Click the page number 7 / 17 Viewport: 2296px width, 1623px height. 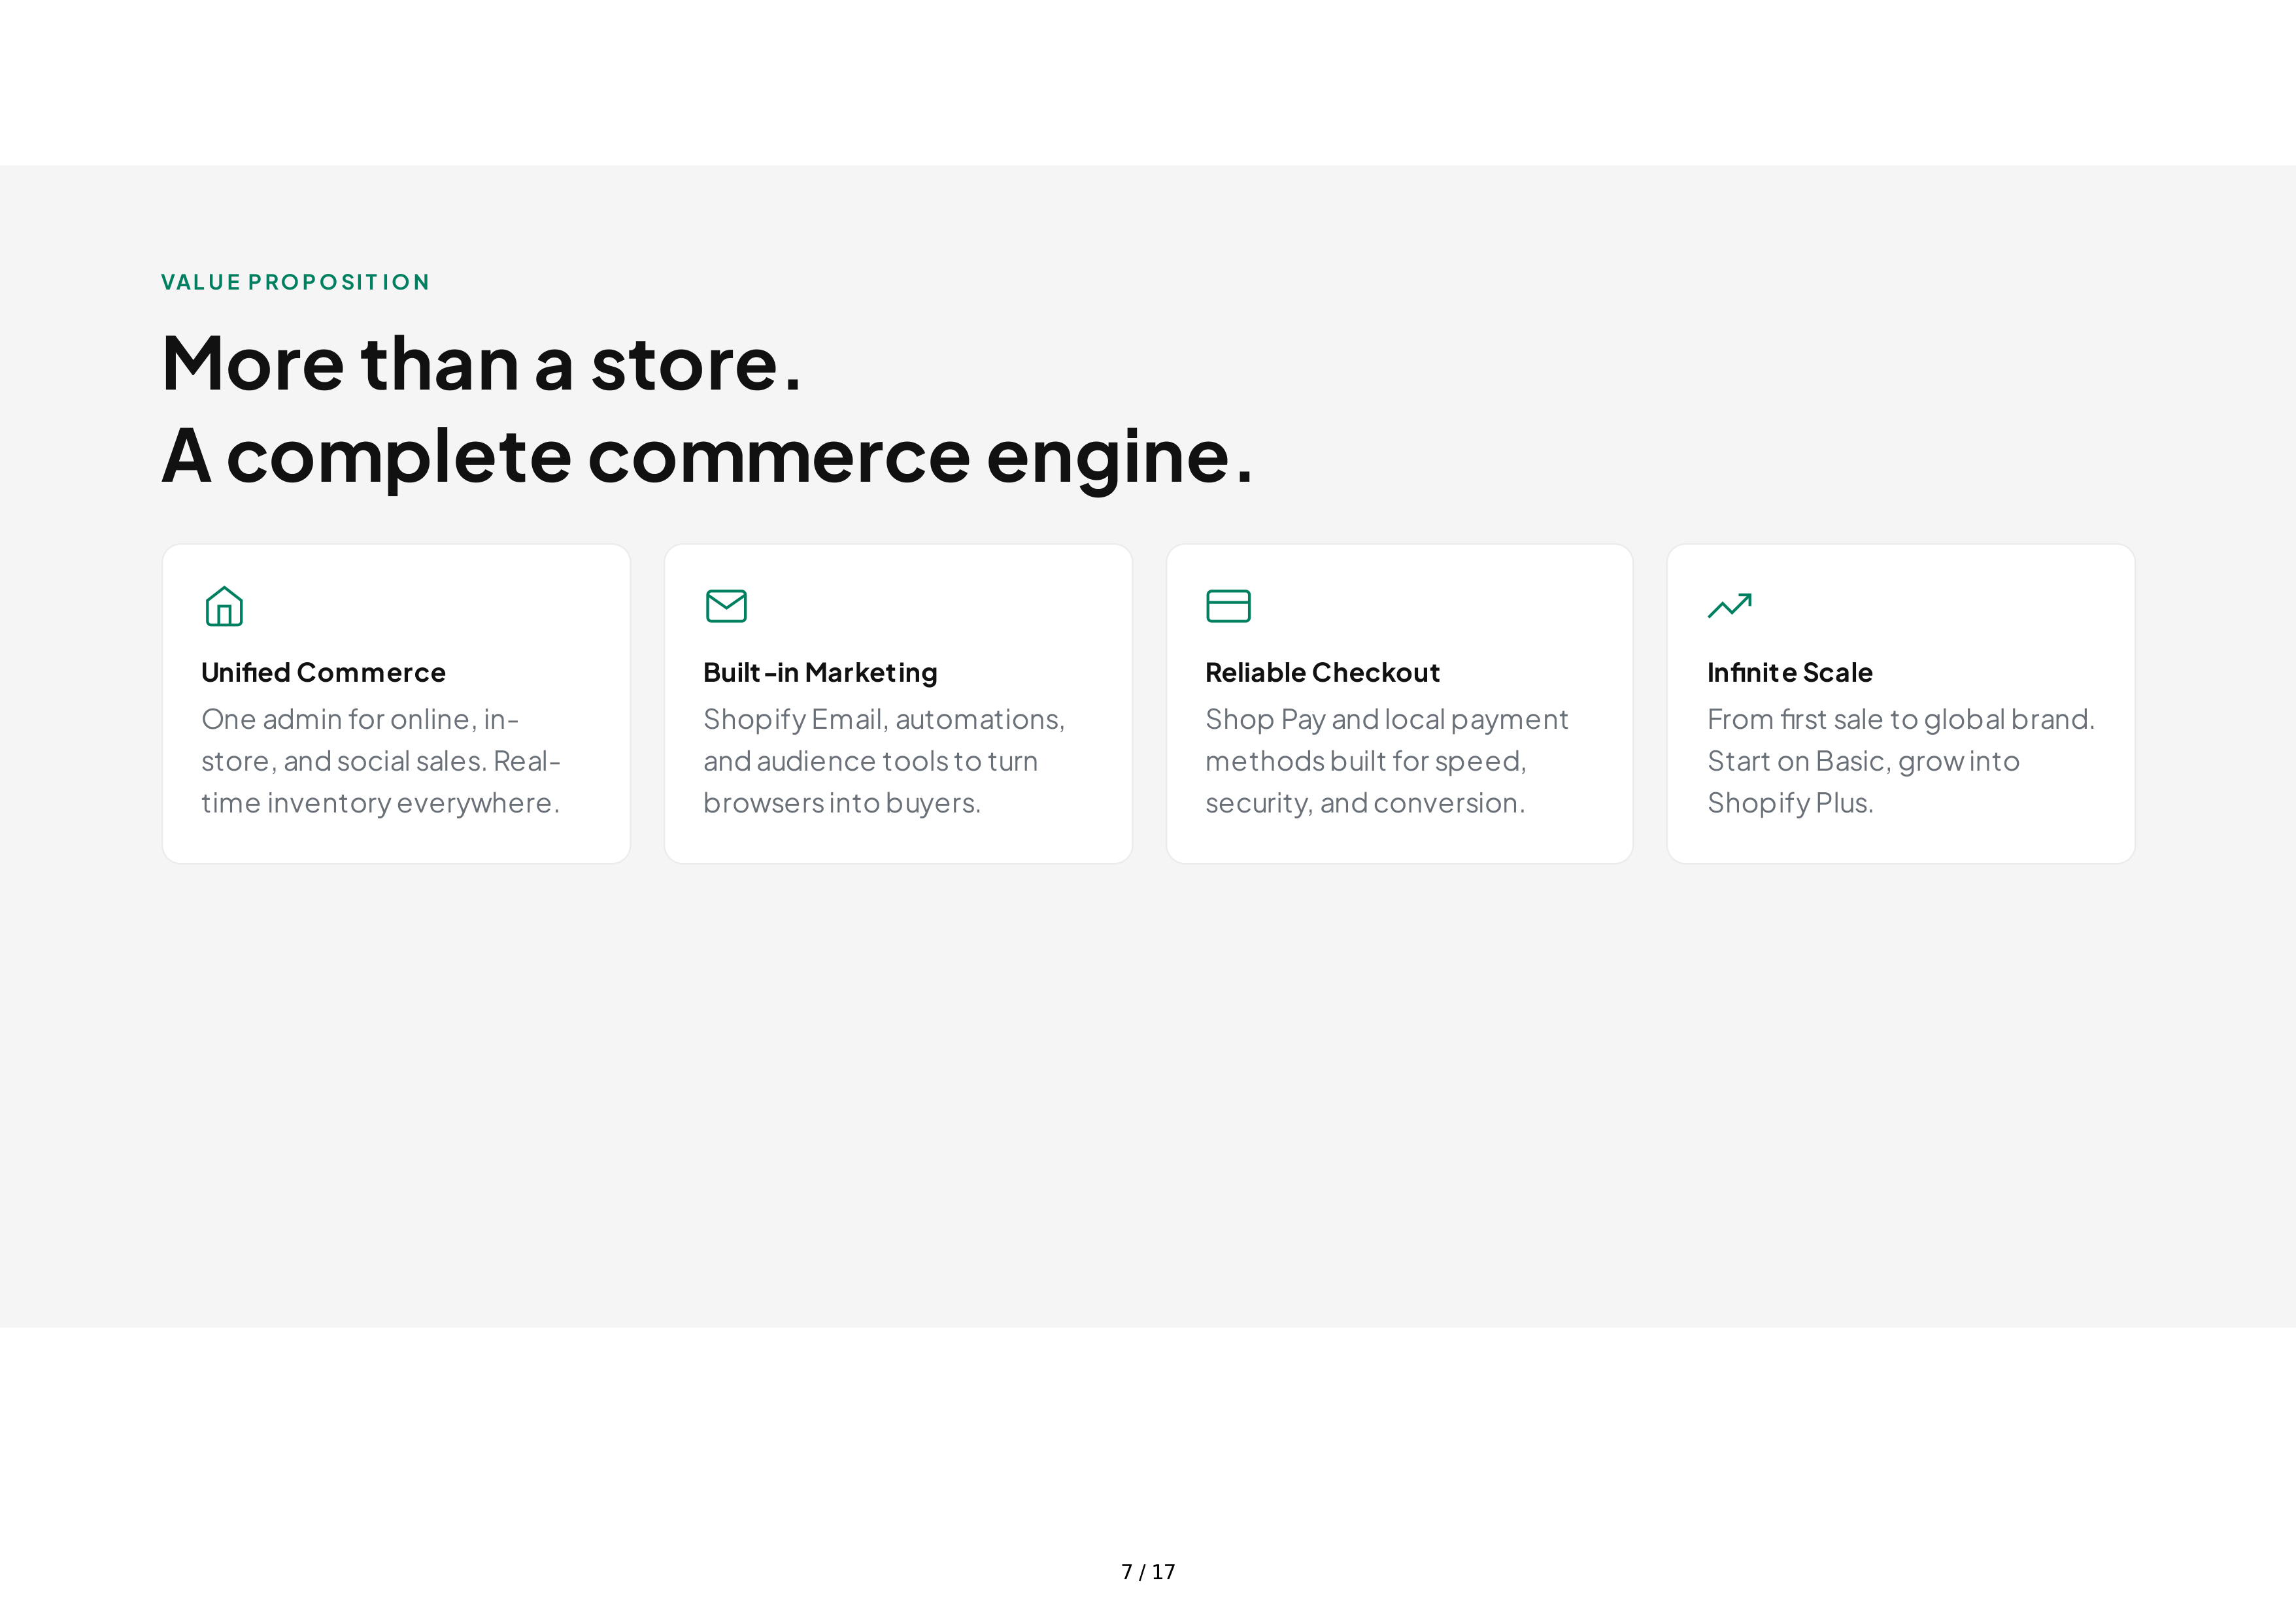[x=1148, y=1572]
